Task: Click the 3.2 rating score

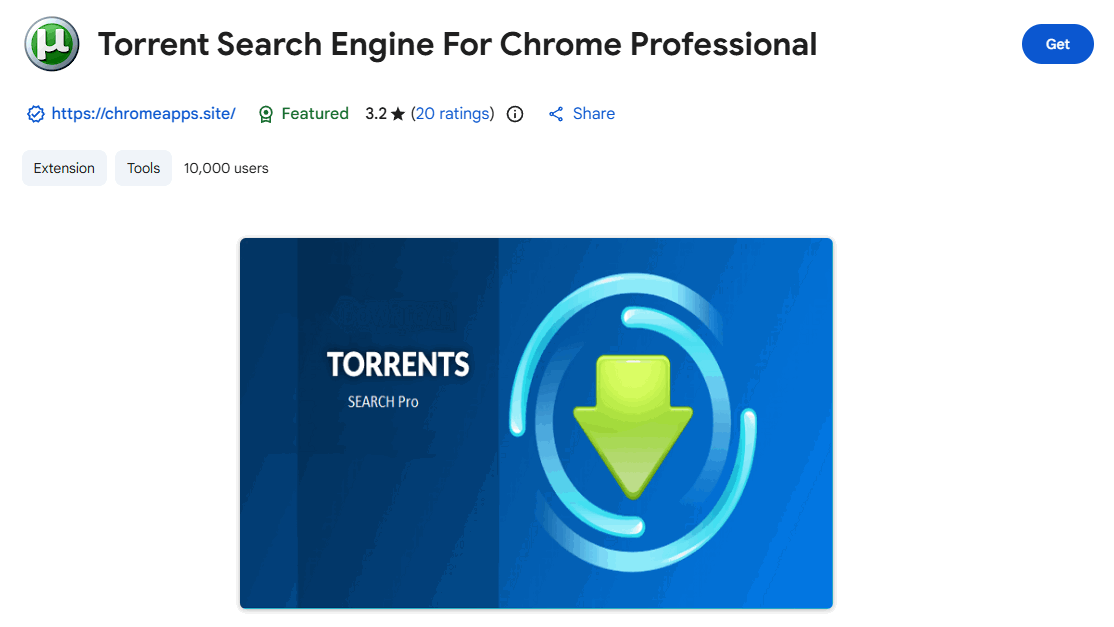Action: 376,114
